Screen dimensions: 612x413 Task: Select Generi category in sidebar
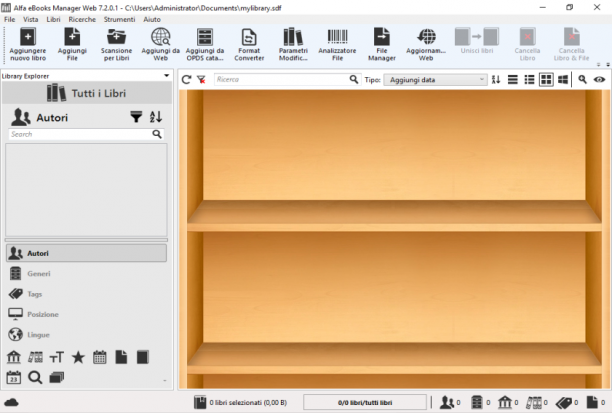[86, 274]
